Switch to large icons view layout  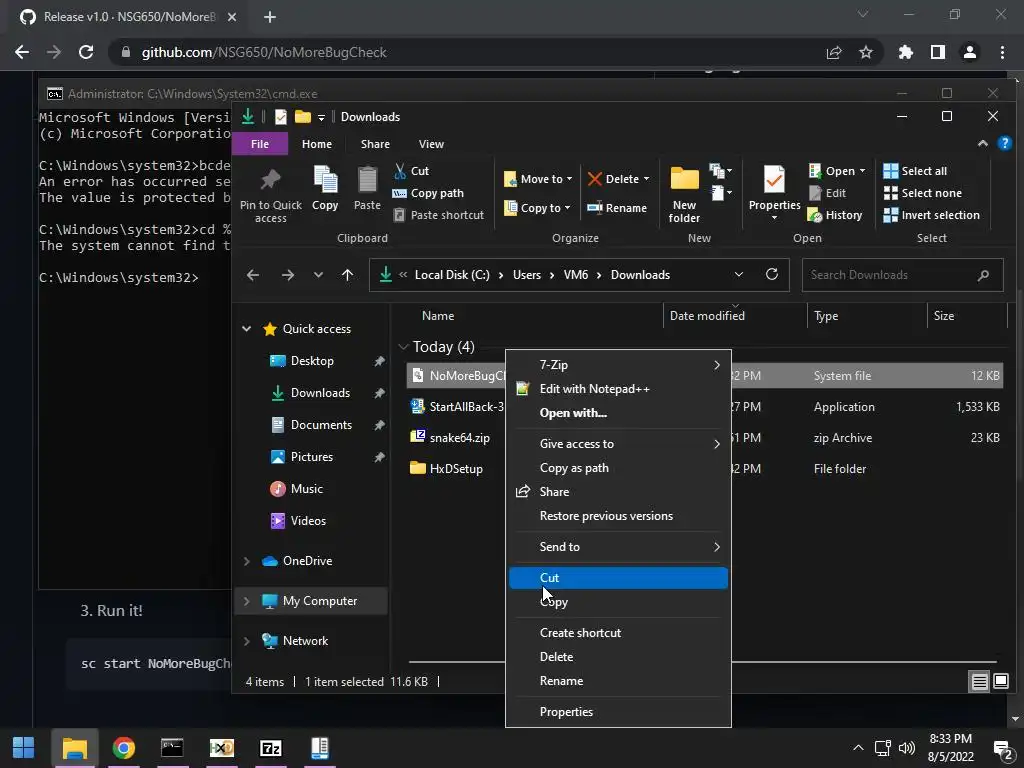(1000, 682)
